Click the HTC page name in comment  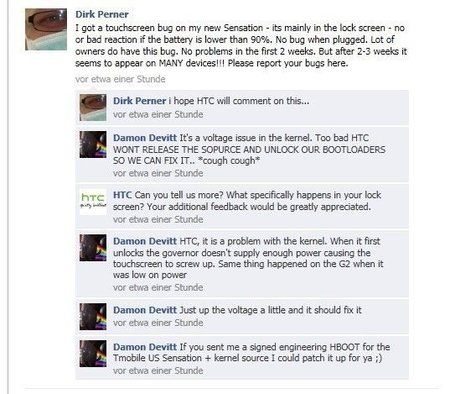click(x=122, y=195)
